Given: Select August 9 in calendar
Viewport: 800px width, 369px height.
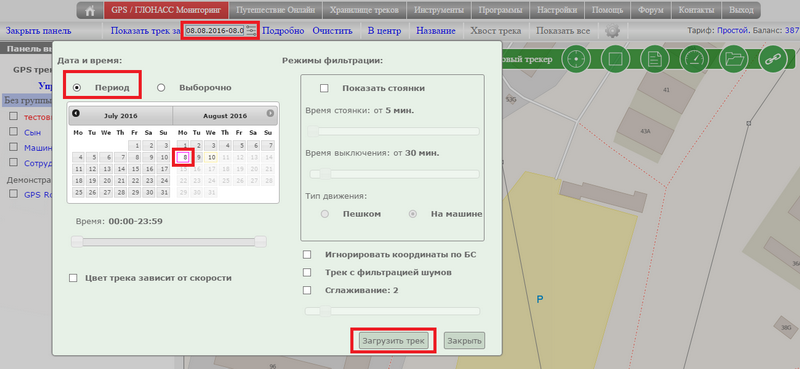Looking at the screenshot, I should [198, 157].
